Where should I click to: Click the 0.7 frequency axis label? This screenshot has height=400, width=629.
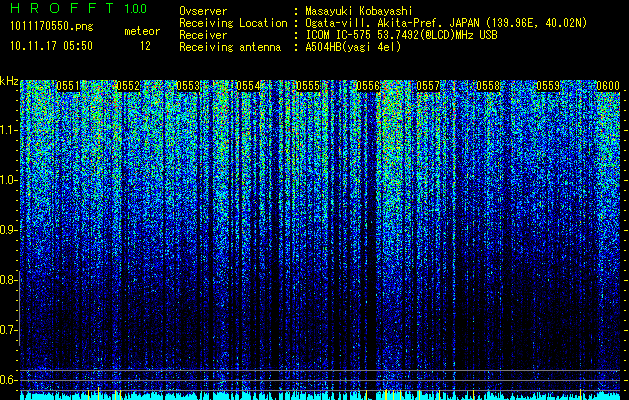[8, 330]
